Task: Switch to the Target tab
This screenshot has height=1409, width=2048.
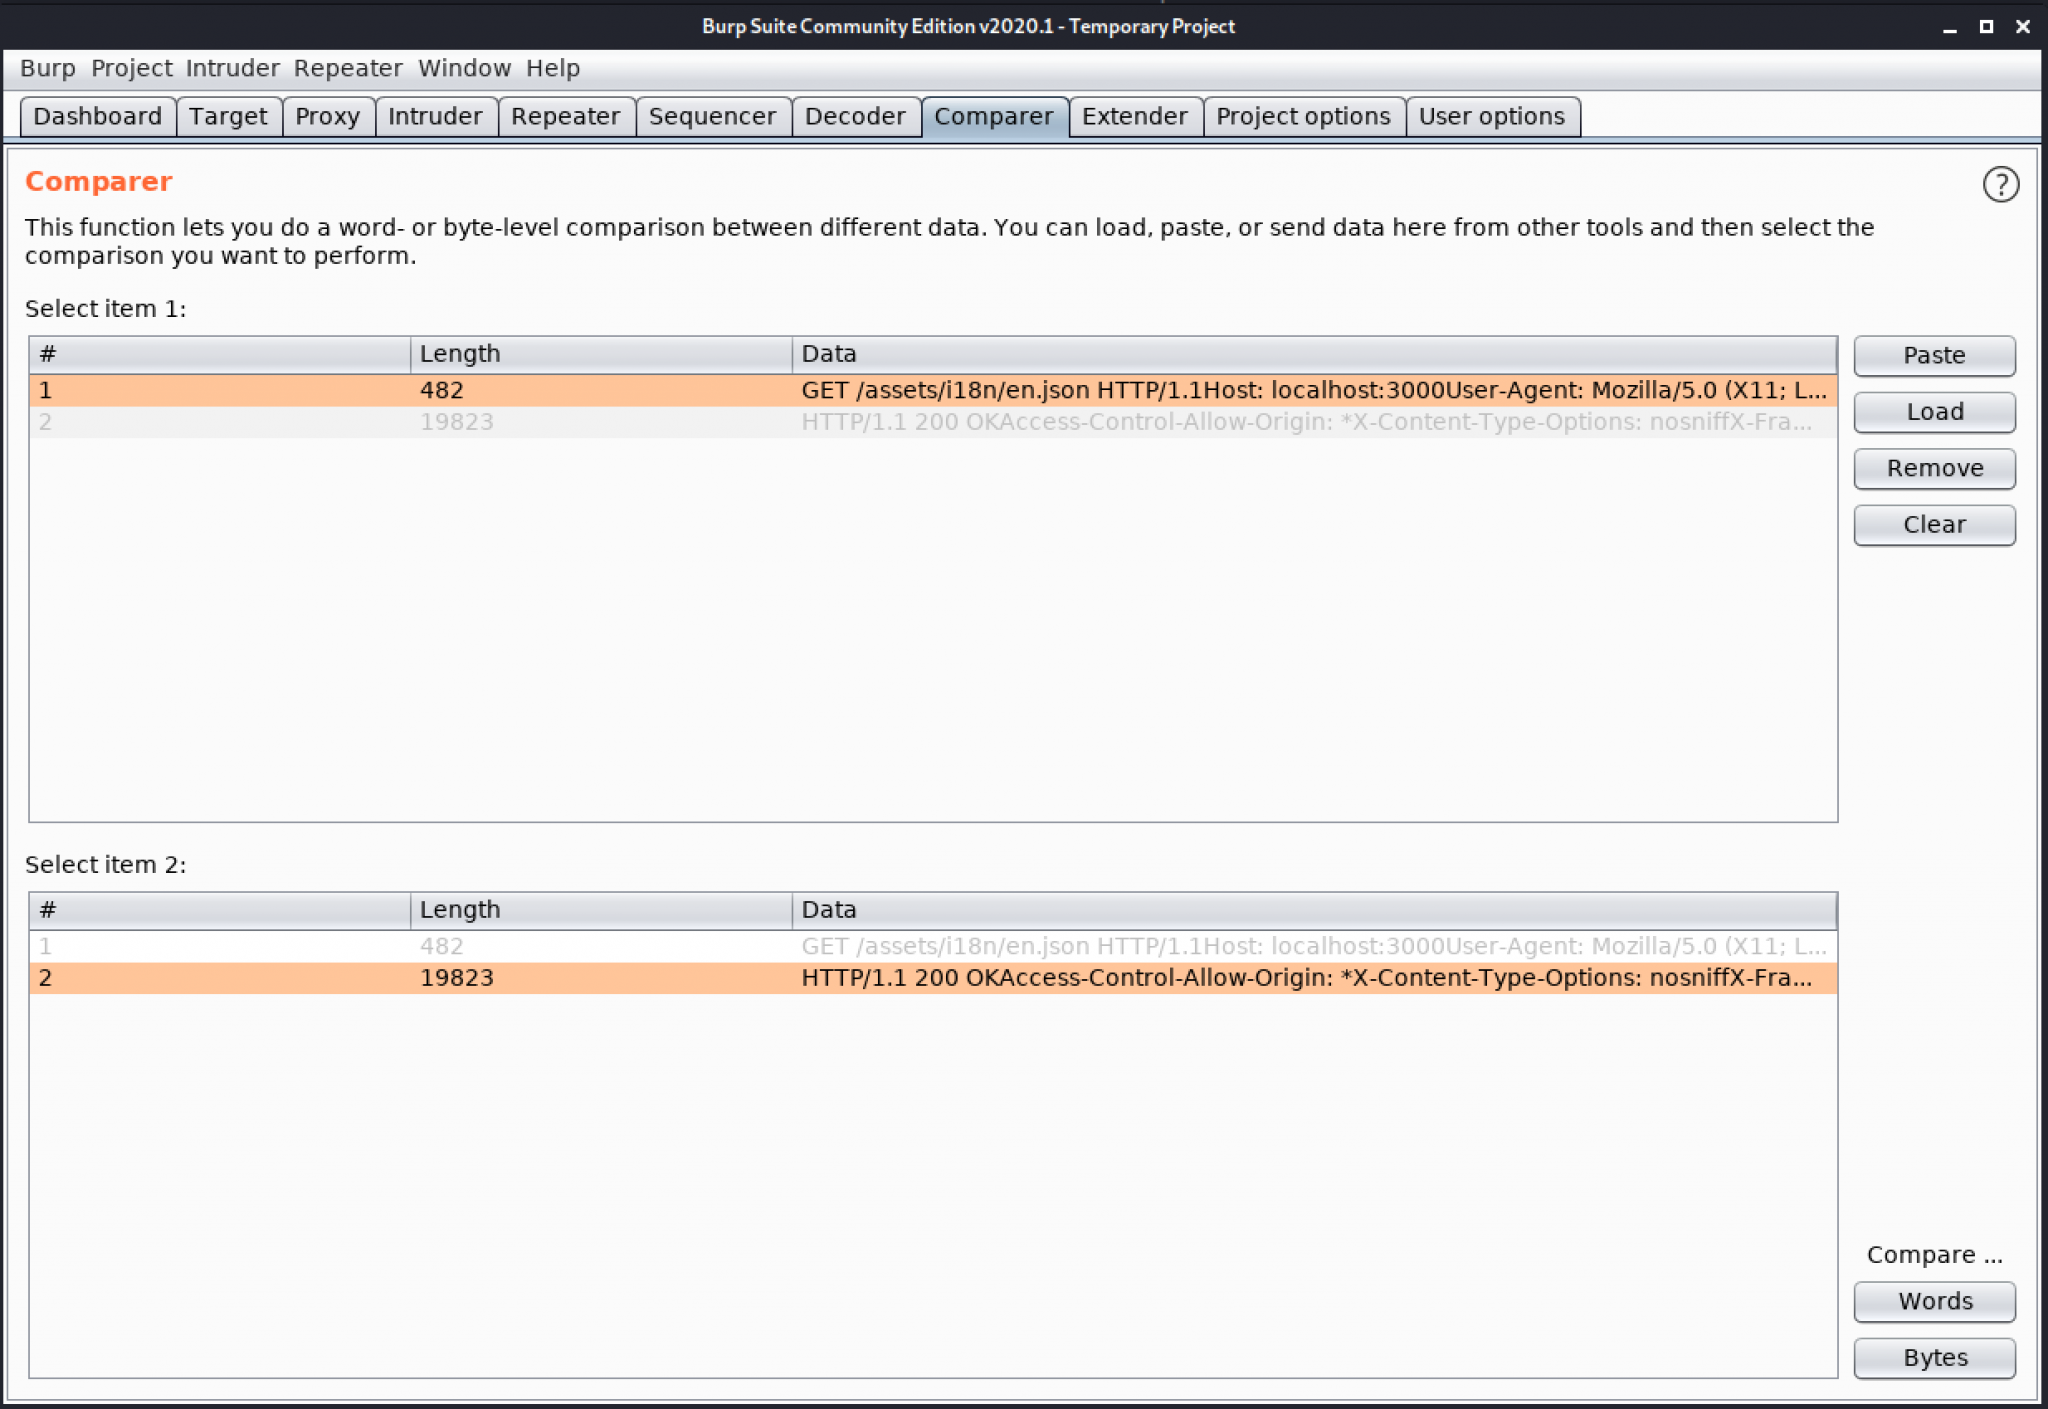Action: (x=229, y=116)
